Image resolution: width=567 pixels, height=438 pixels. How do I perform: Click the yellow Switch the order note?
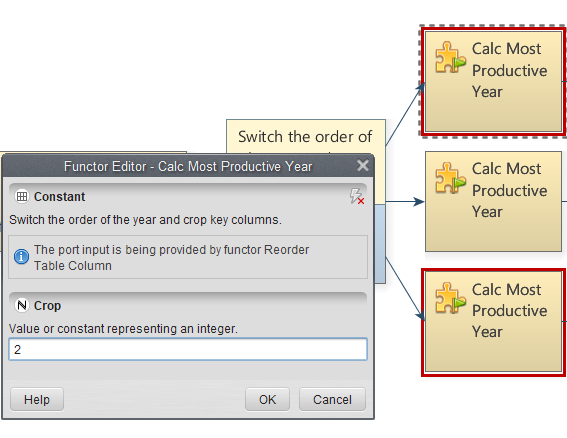(306, 137)
